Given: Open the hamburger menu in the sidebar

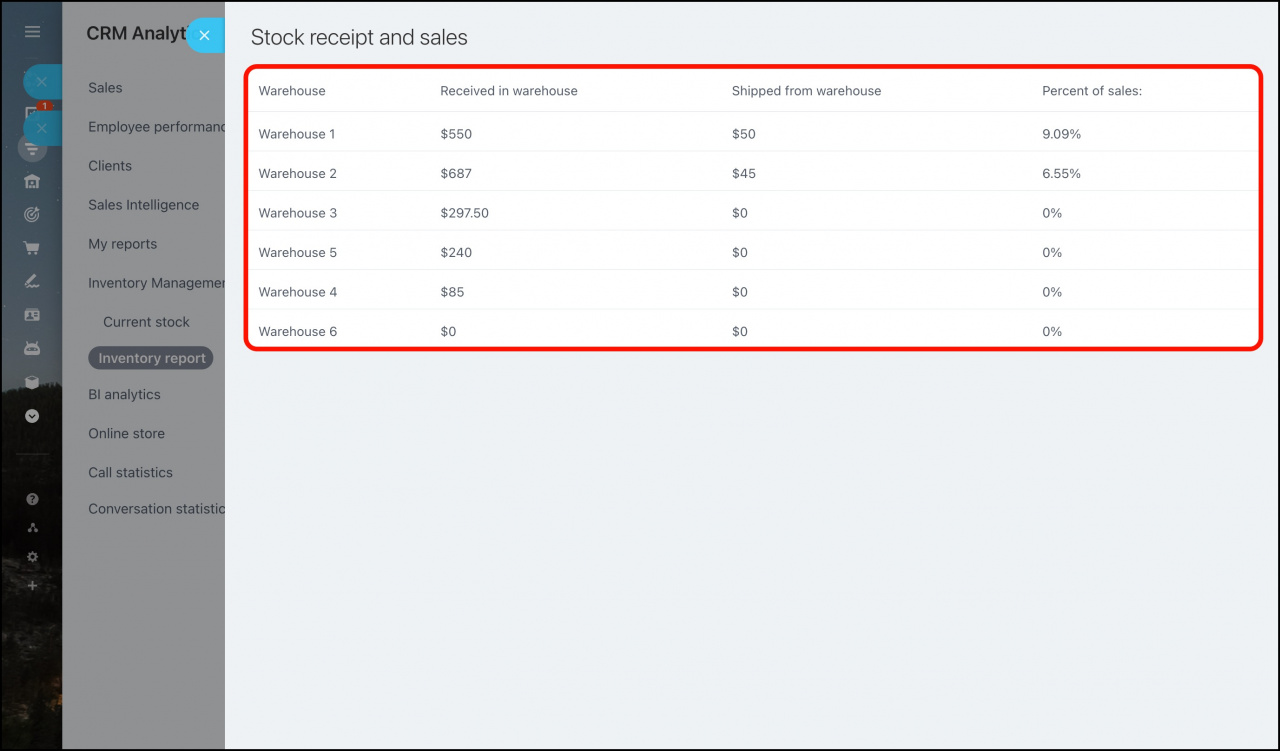Looking at the screenshot, I should pos(32,32).
